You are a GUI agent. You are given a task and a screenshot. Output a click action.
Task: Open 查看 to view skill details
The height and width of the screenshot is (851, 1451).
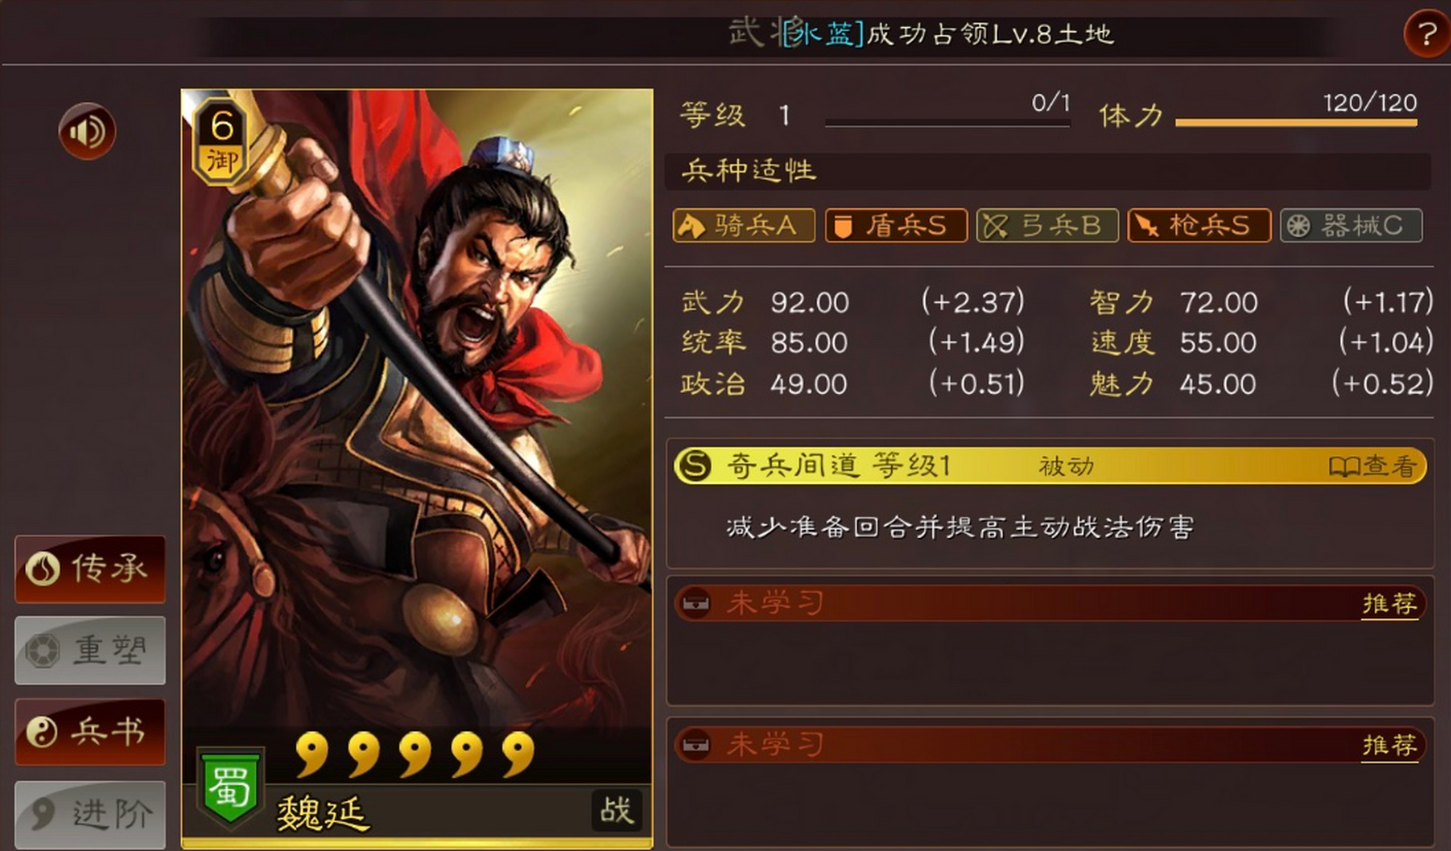pyautogui.click(x=1373, y=466)
